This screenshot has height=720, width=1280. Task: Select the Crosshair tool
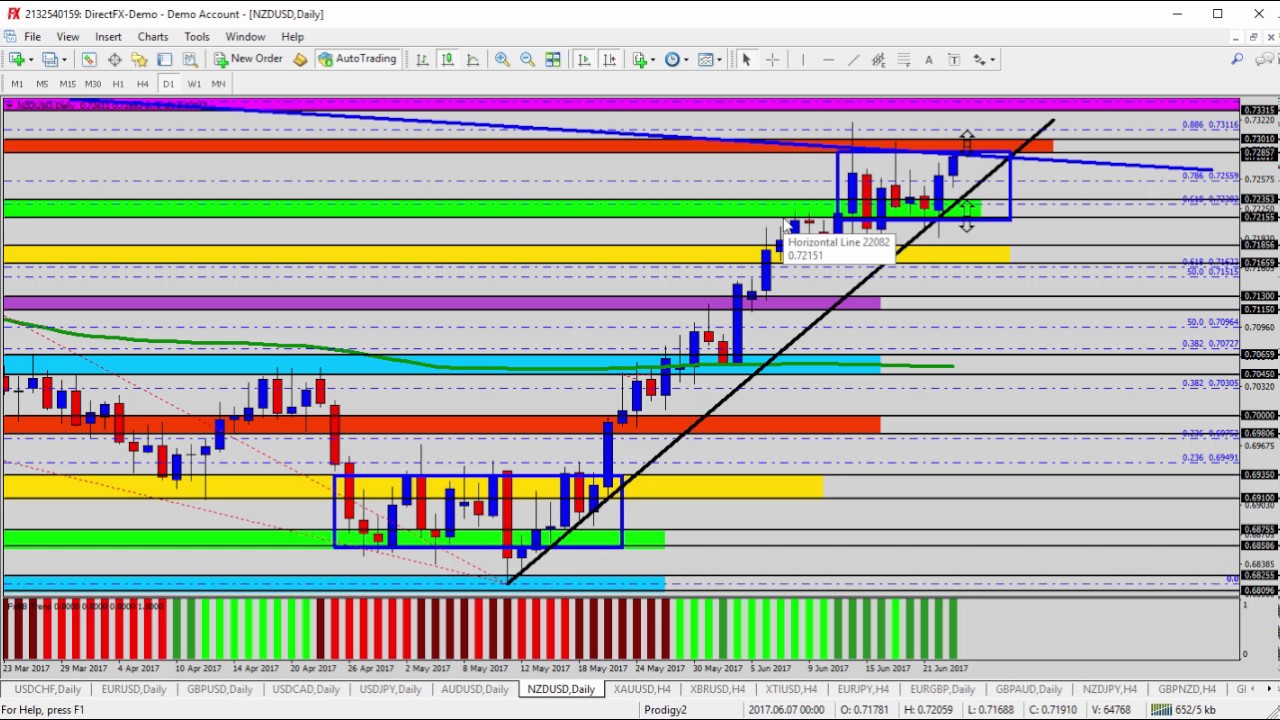pyautogui.click(x=772, y=60)
